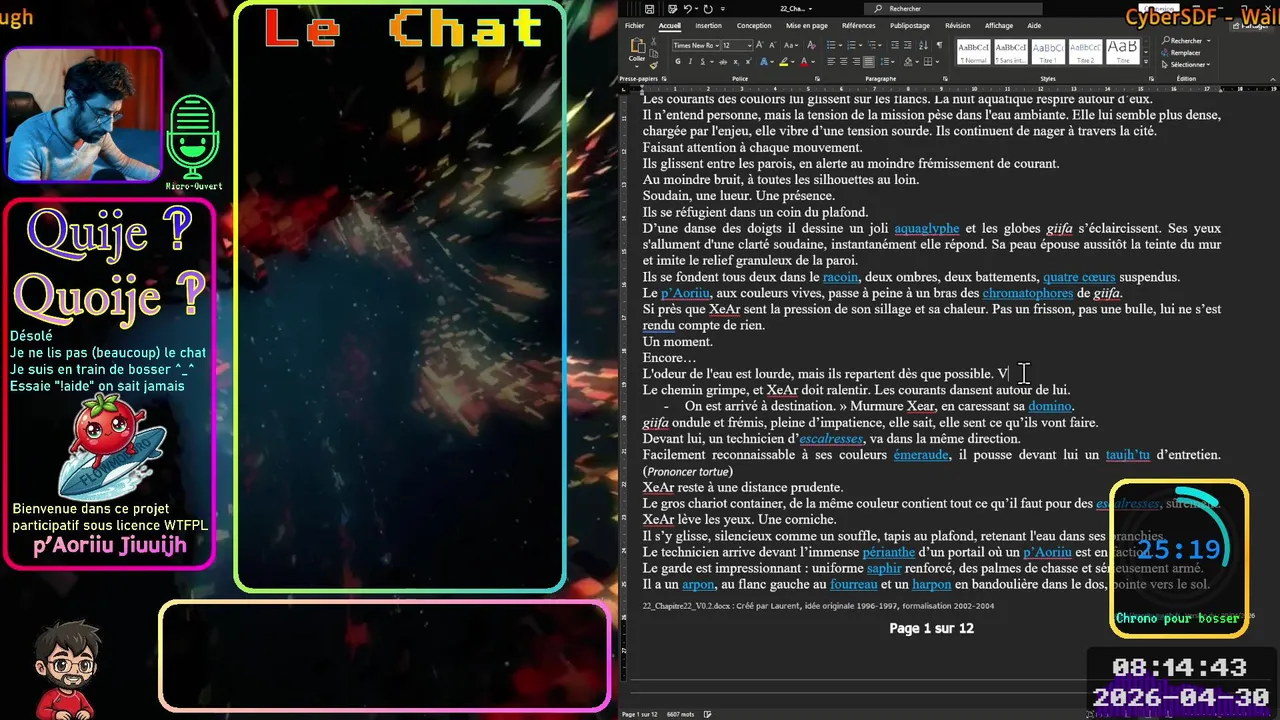Sort paragraphs alphabetically

(923, 45)
